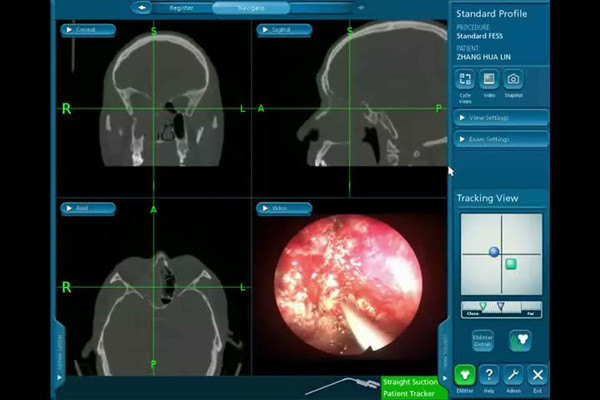
Task: Click the Close-Far distance slider
Action: tap(501, 308)
